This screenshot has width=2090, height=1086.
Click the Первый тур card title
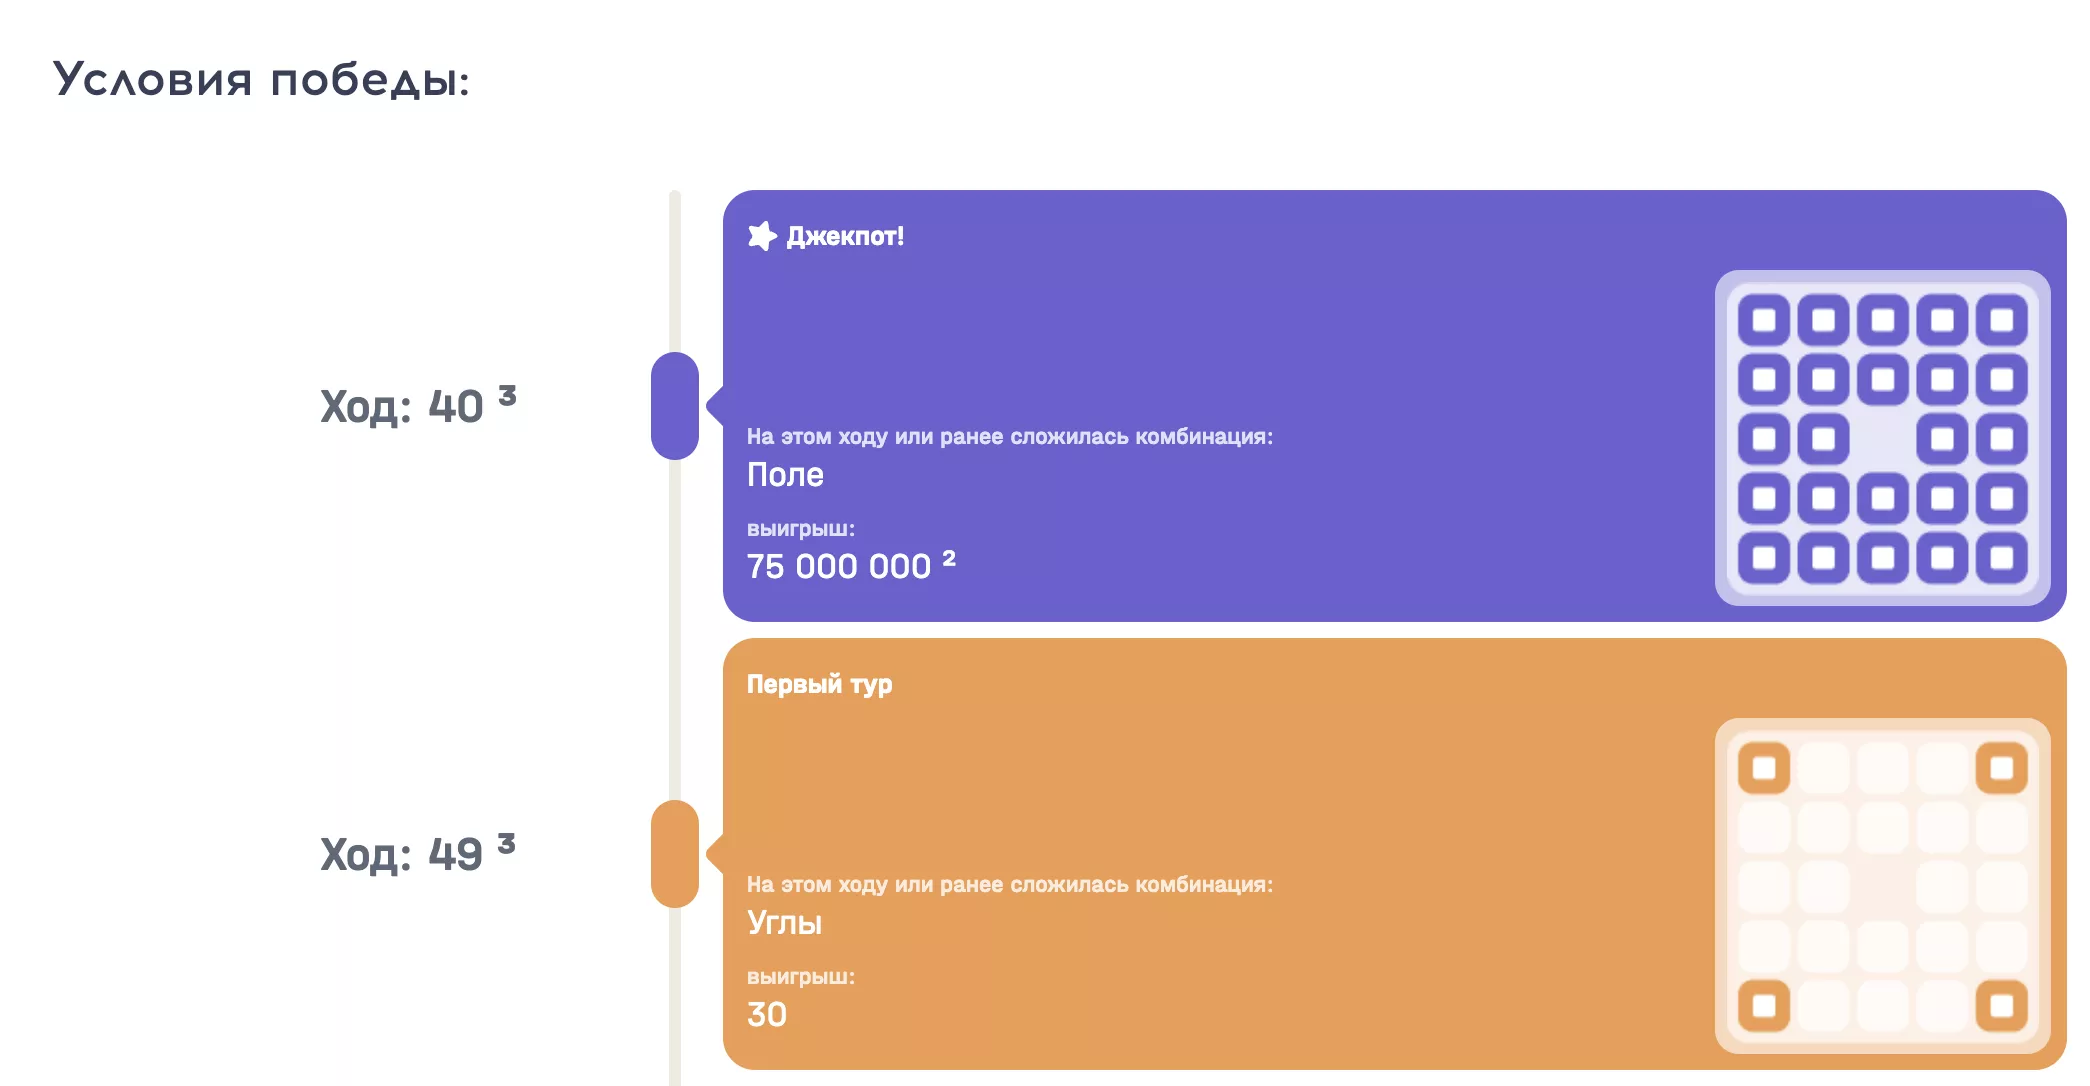[819, 685]
